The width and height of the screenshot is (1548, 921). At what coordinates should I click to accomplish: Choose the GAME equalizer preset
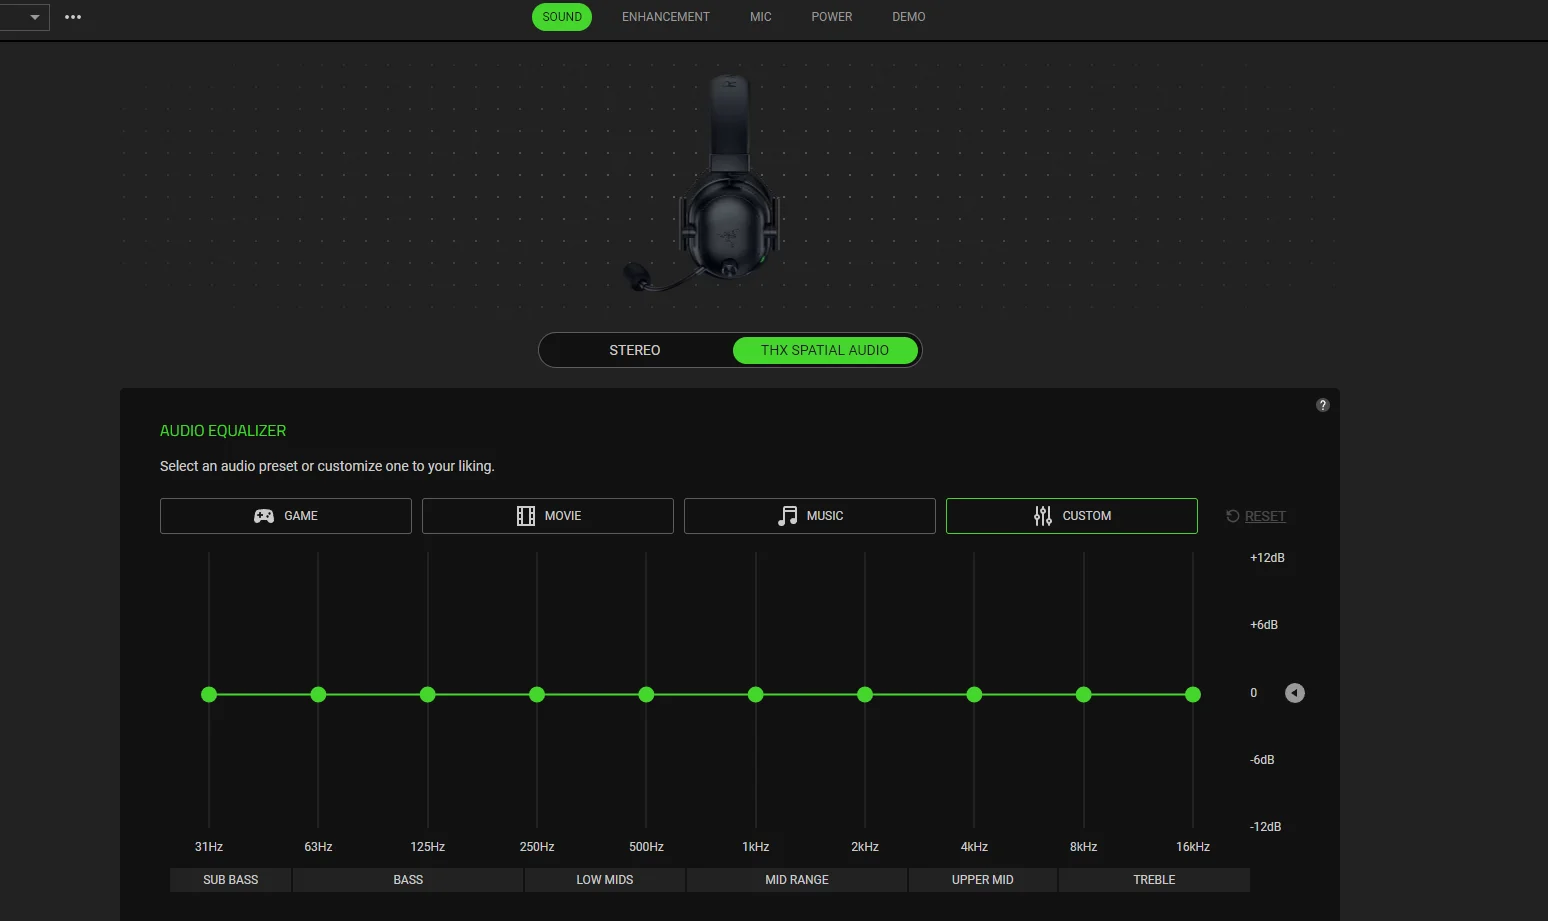286,516
